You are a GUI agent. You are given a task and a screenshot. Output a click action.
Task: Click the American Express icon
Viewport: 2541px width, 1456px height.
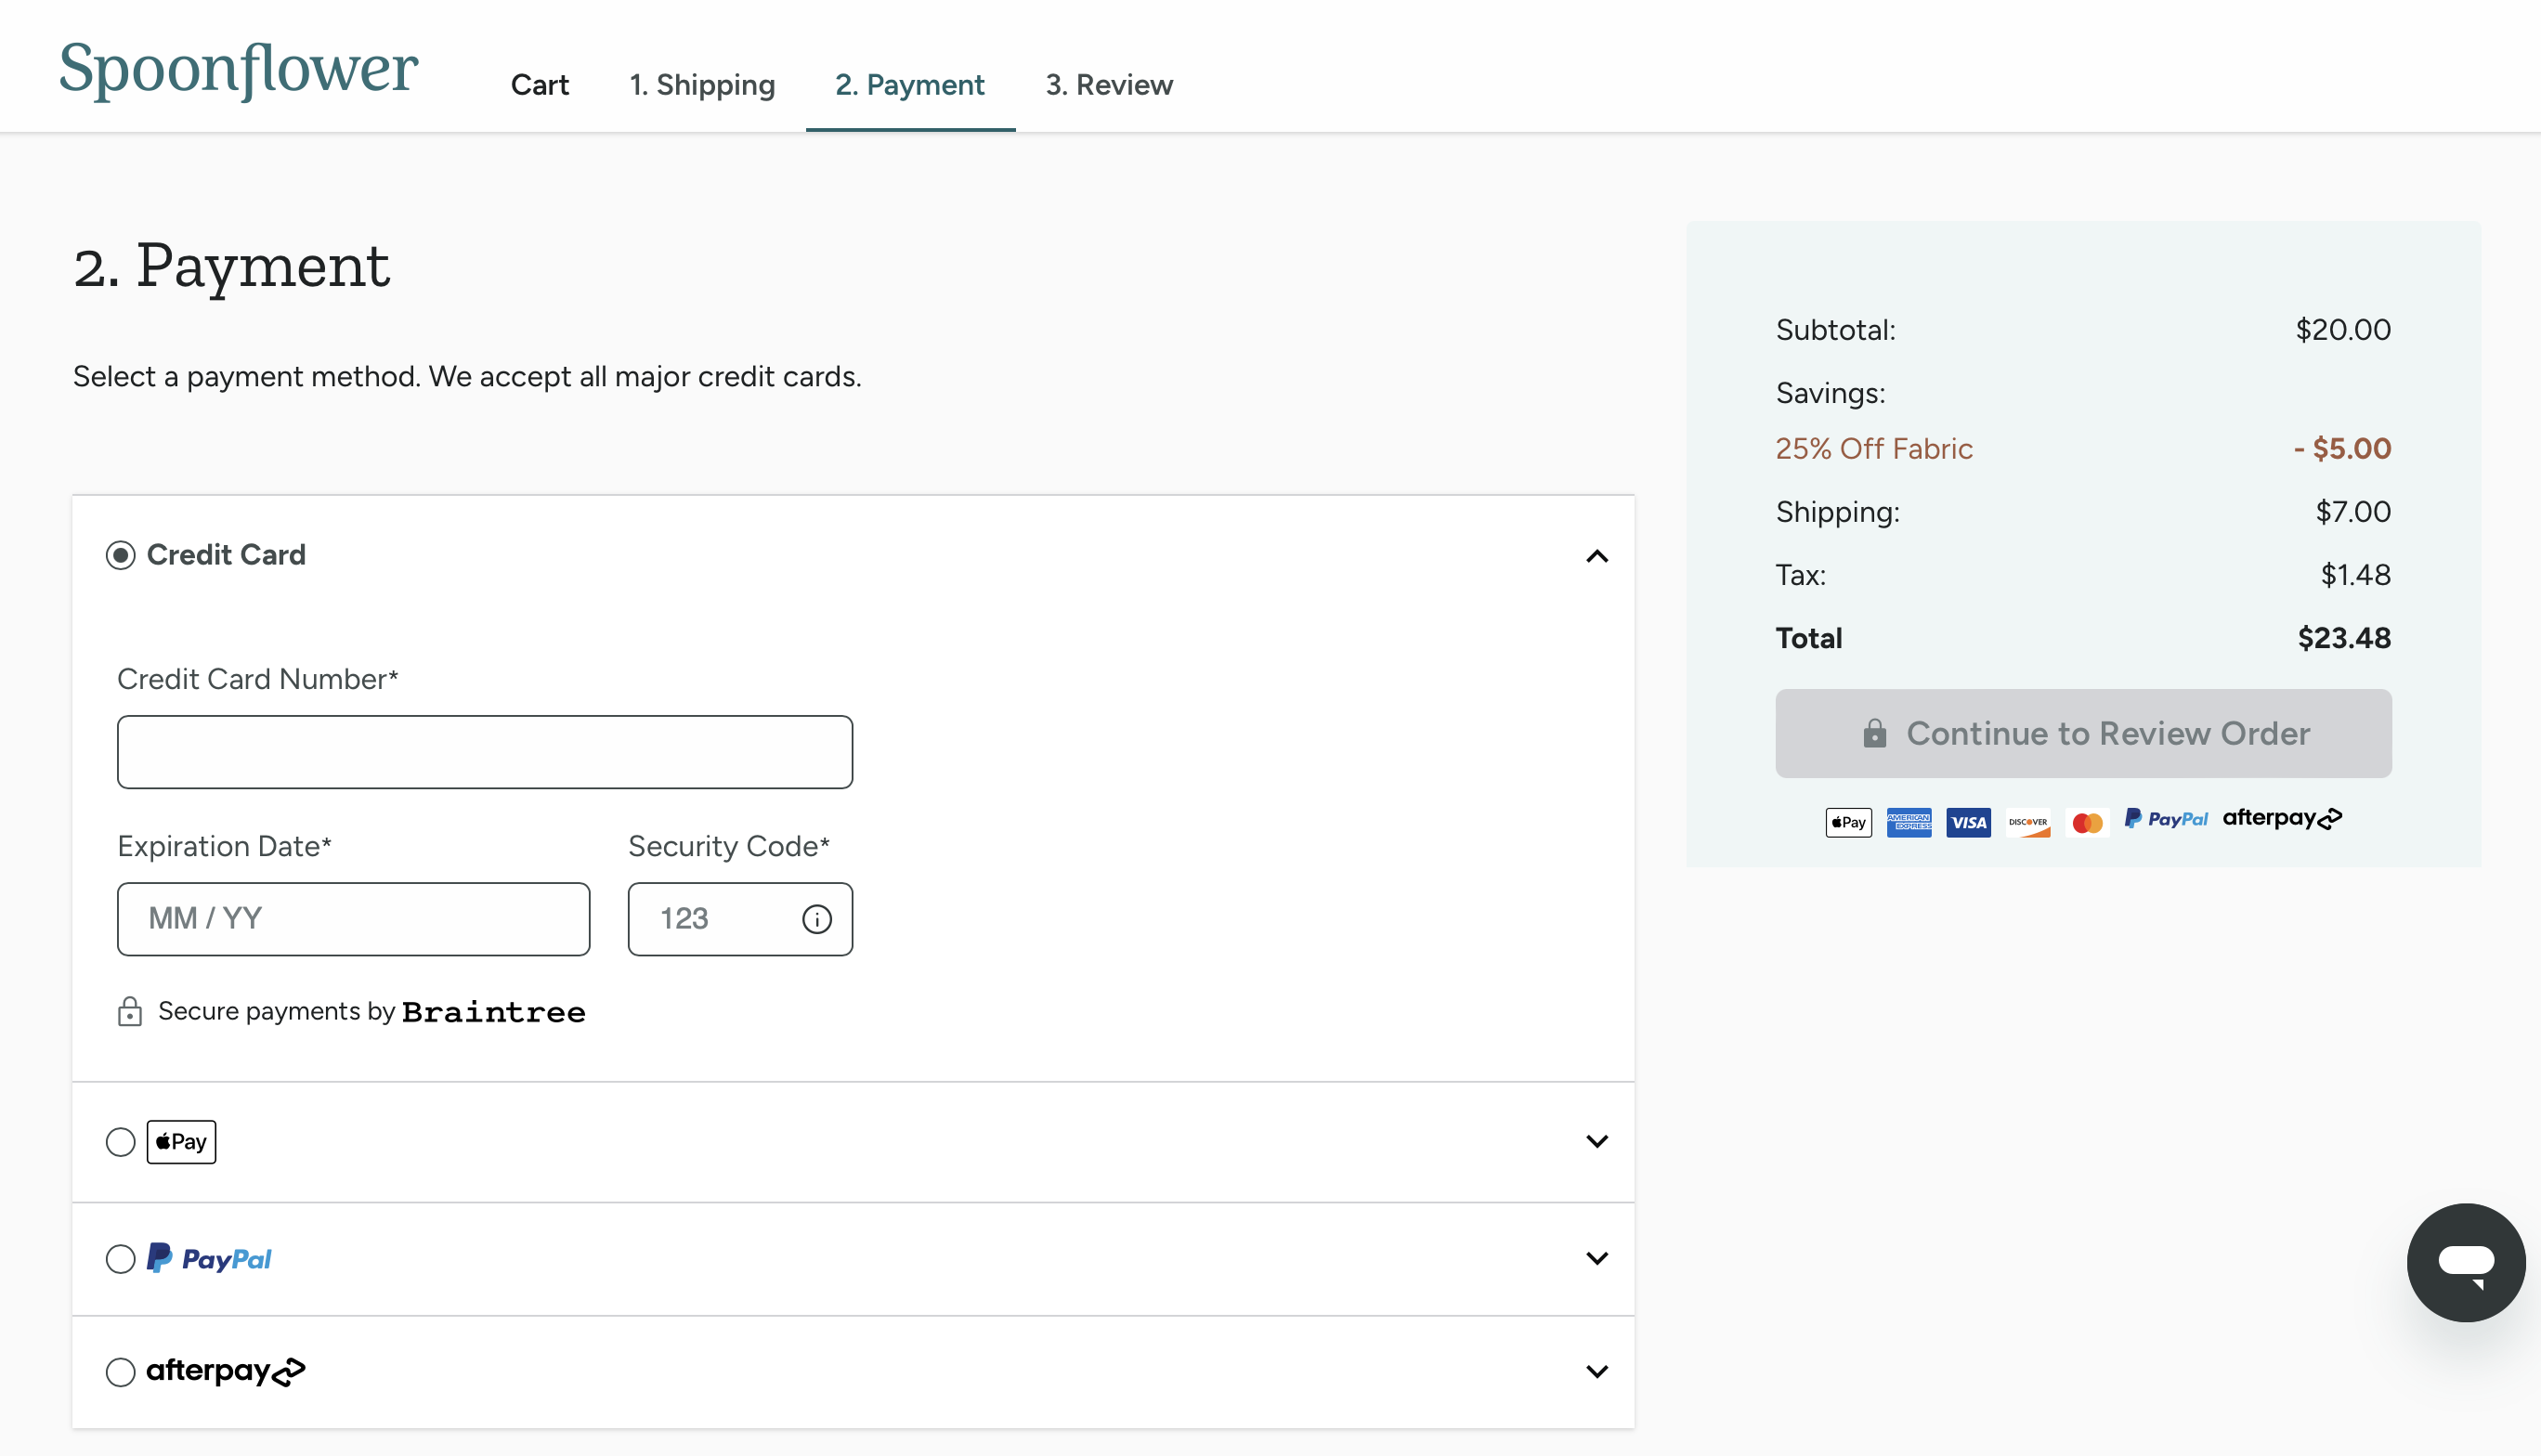[x=1908, y=822]
